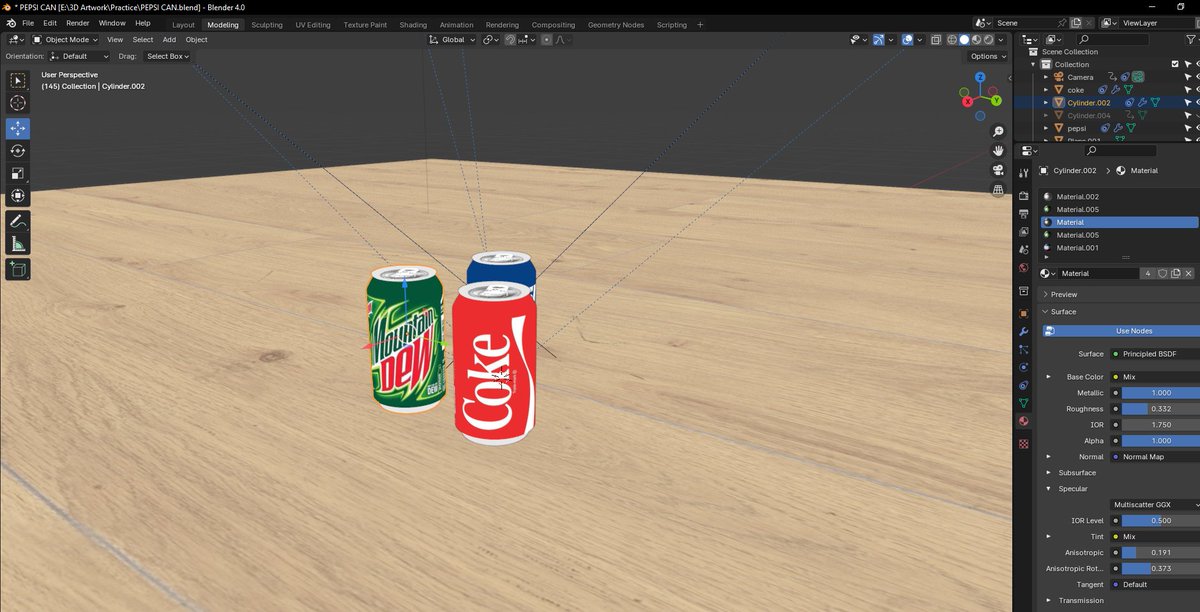
Task: Toggle Collection exclude checkbox in outliner
Action: tap(1175, 64)
